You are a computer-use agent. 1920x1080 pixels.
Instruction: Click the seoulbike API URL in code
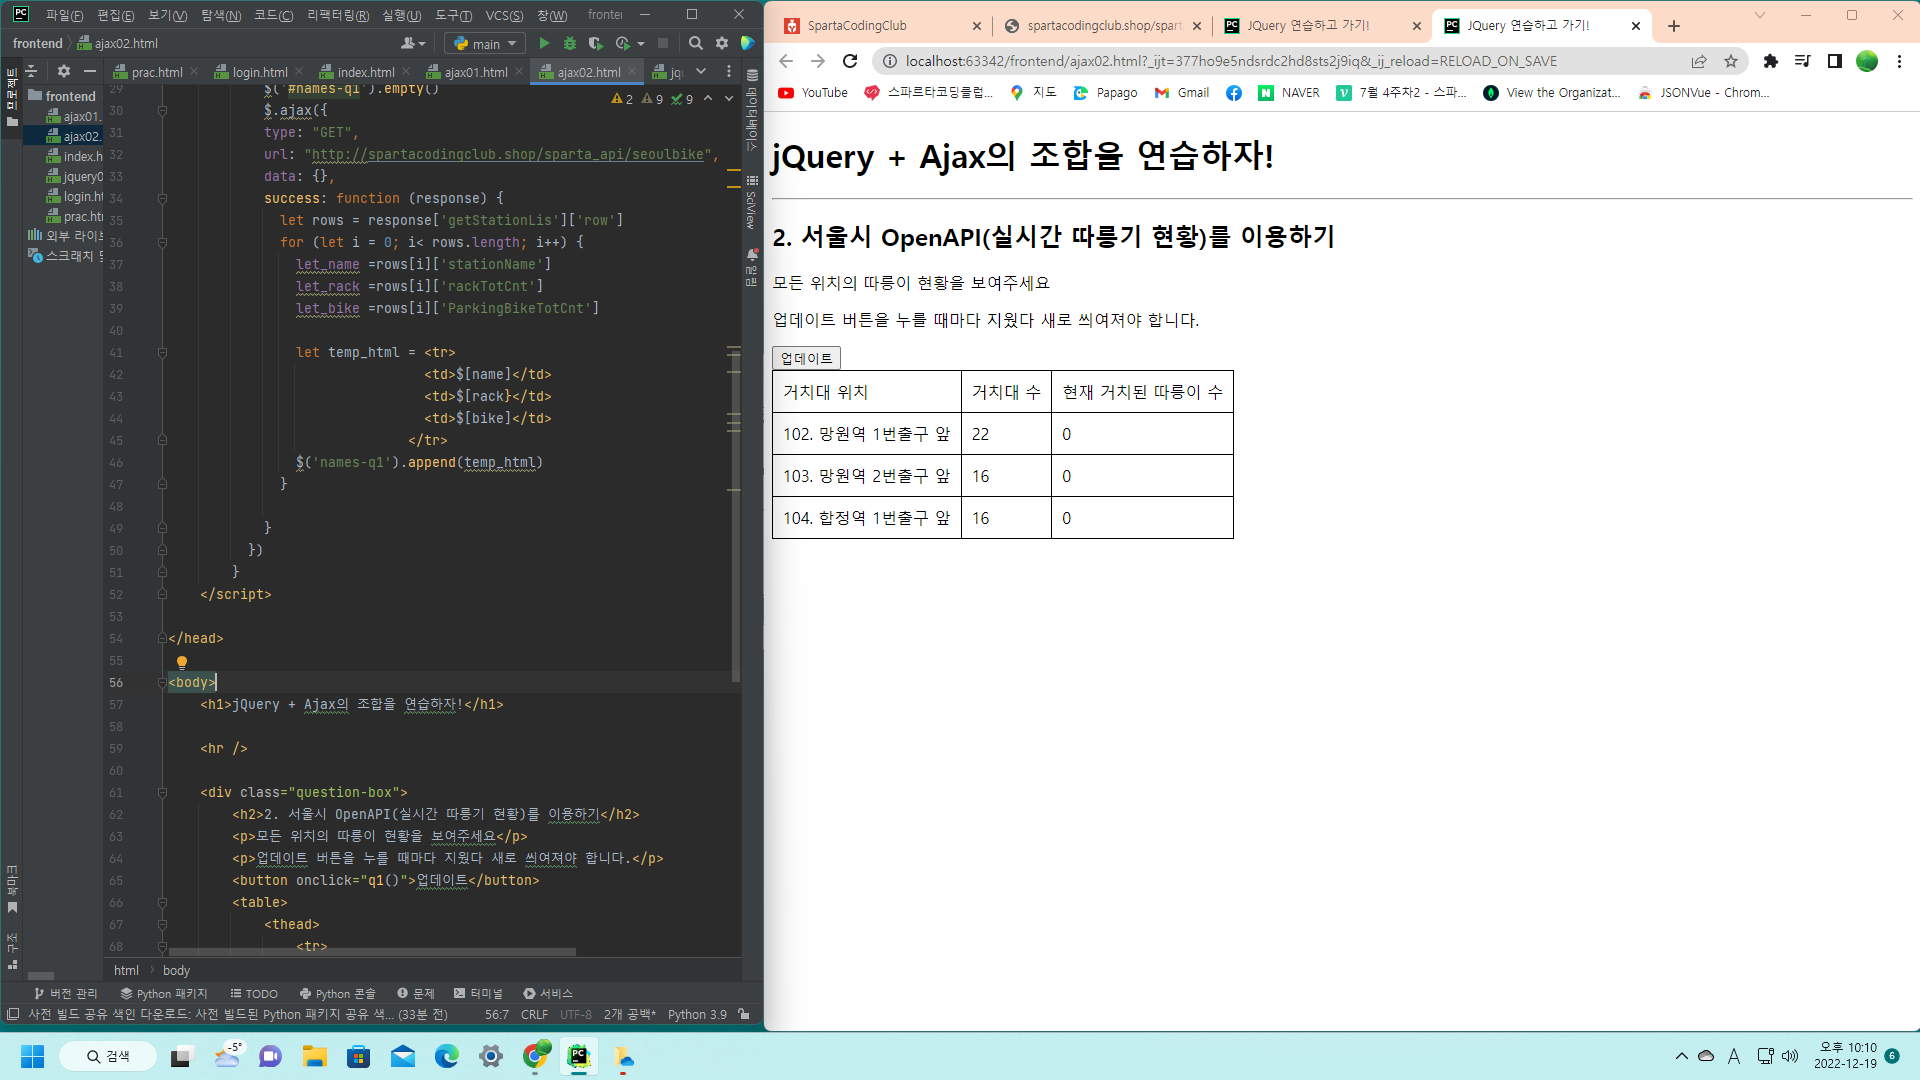pos(508,154)
